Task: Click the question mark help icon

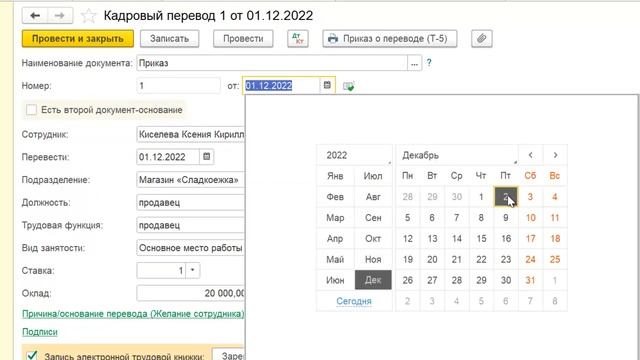Action: point(429,63)
